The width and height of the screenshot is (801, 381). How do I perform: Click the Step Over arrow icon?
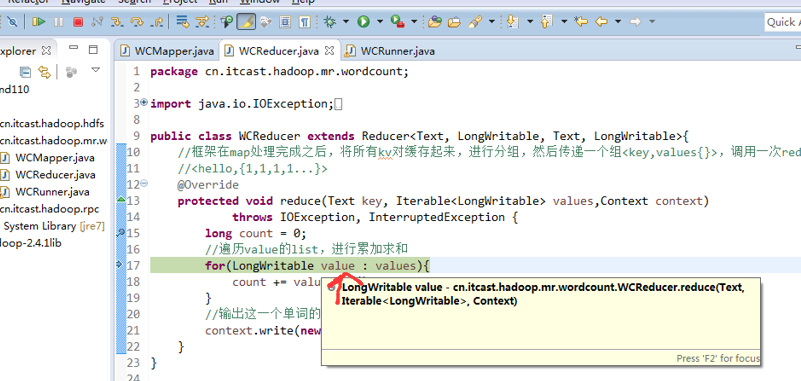[137, 22]
